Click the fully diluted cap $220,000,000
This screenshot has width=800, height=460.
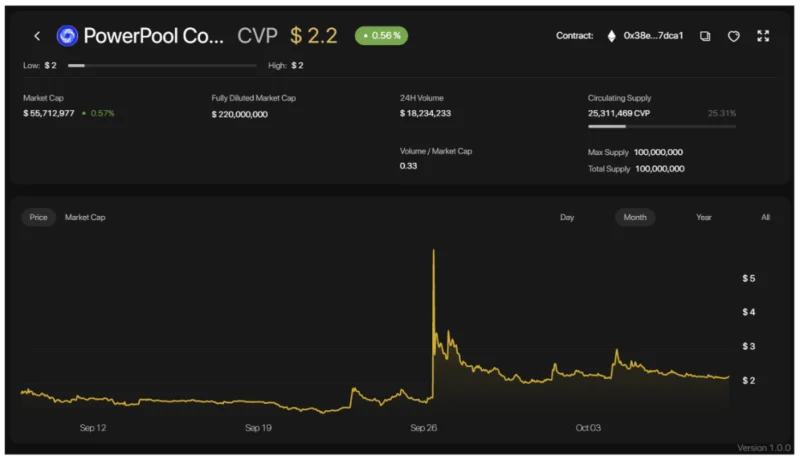pyautogui.click(x=239, y=114)
